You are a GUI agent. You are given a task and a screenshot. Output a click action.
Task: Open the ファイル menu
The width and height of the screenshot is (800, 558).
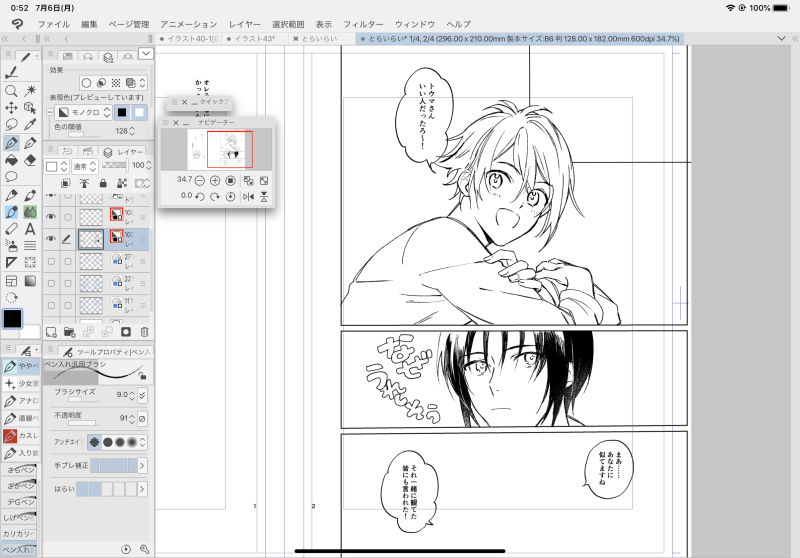pos(54,24)
